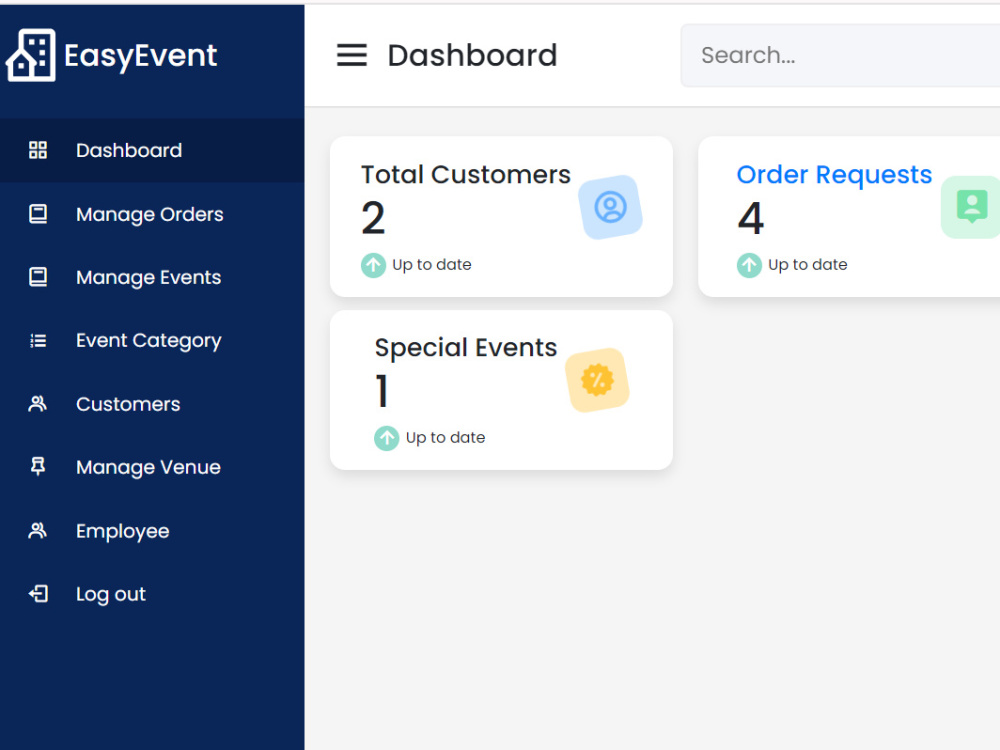
Task: Open the Employee section
Action: (x=152, y=531)
